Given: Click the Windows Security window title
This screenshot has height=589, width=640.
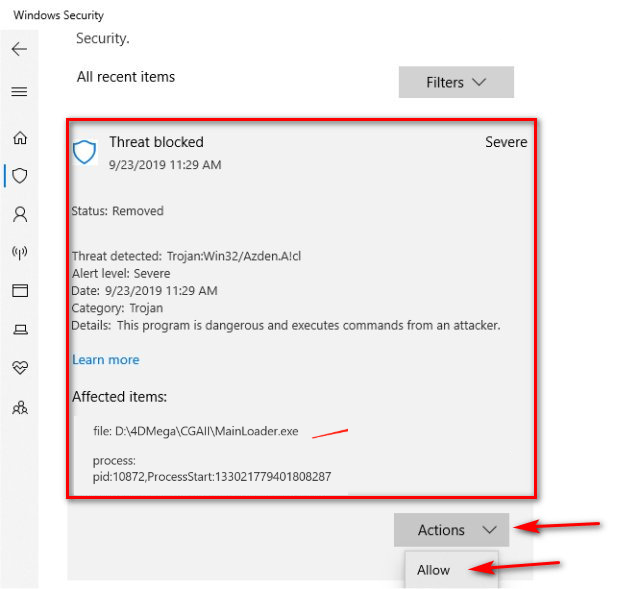Looking at the screenshot, I should tap(58, 15).
